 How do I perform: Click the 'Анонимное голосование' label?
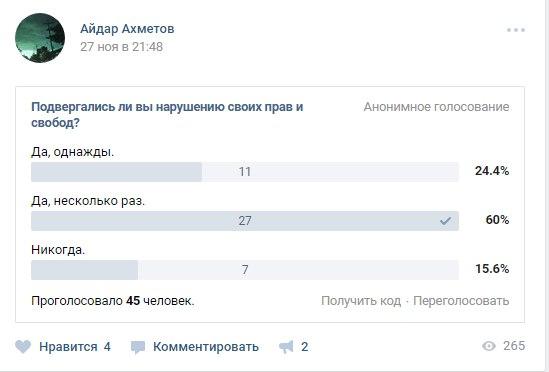coord(436,107)
